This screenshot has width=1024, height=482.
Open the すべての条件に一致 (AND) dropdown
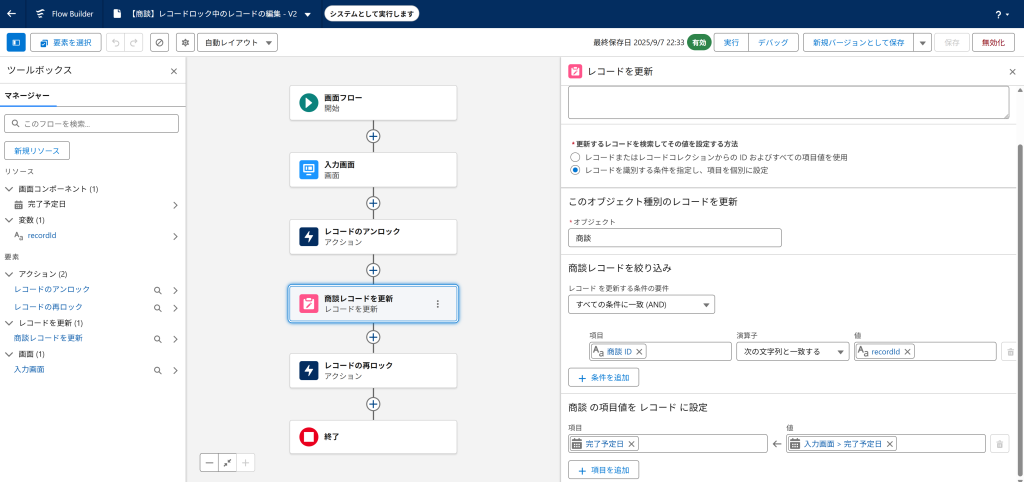[x=640, y=305]
